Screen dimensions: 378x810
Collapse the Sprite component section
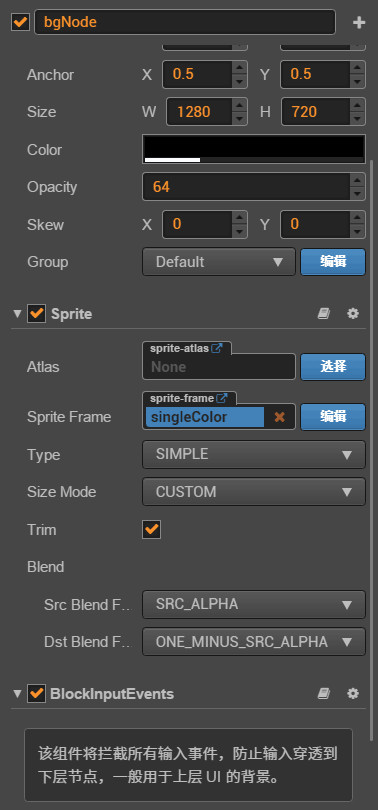(x=18, y=314)
